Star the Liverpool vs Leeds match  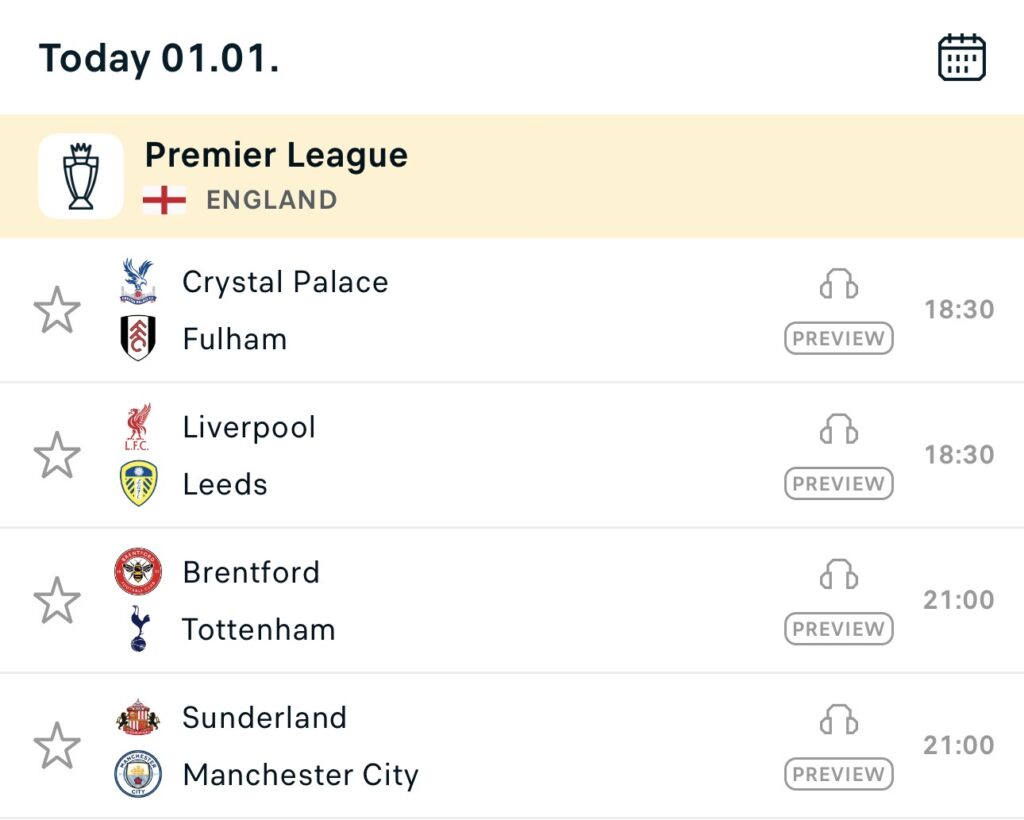[x=57, y=455]
